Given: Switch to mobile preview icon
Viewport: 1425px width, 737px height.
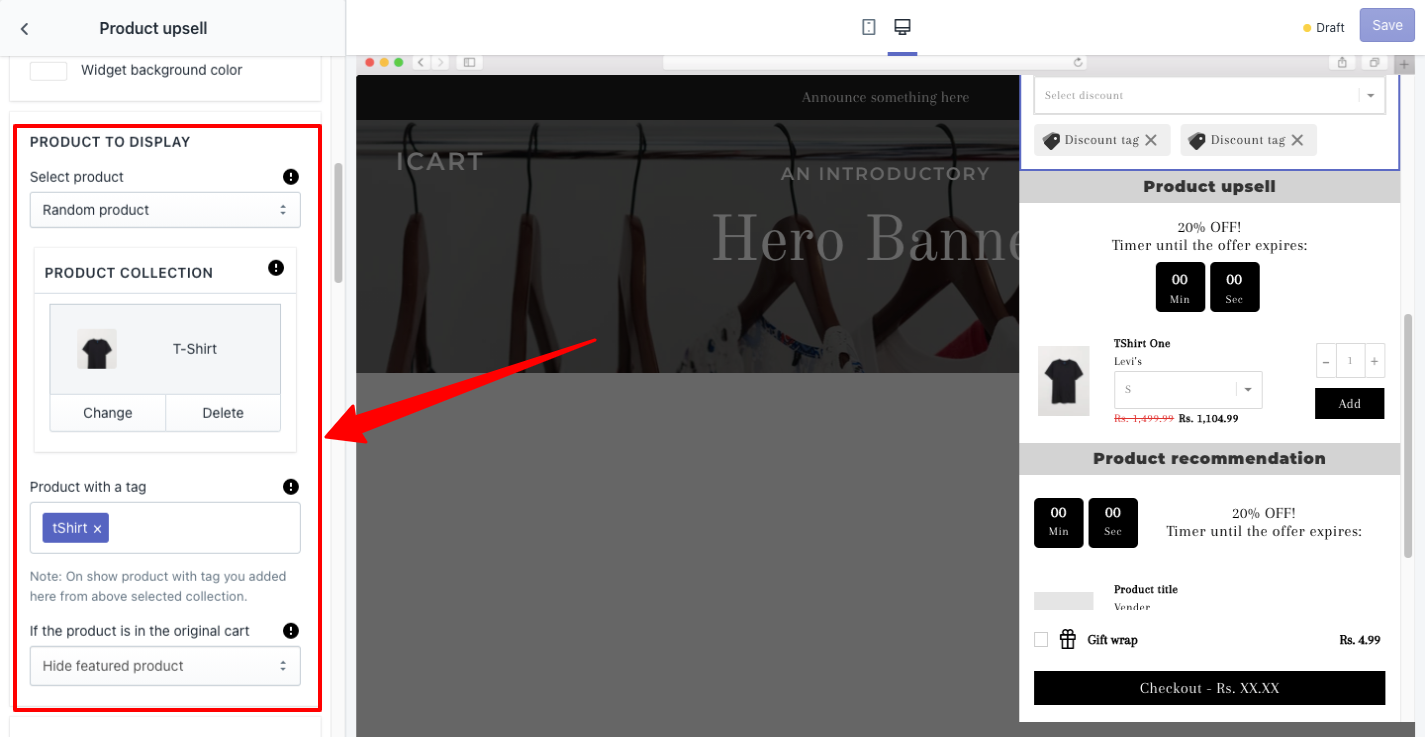Looking at the screenshot, I should click(869, 27).
